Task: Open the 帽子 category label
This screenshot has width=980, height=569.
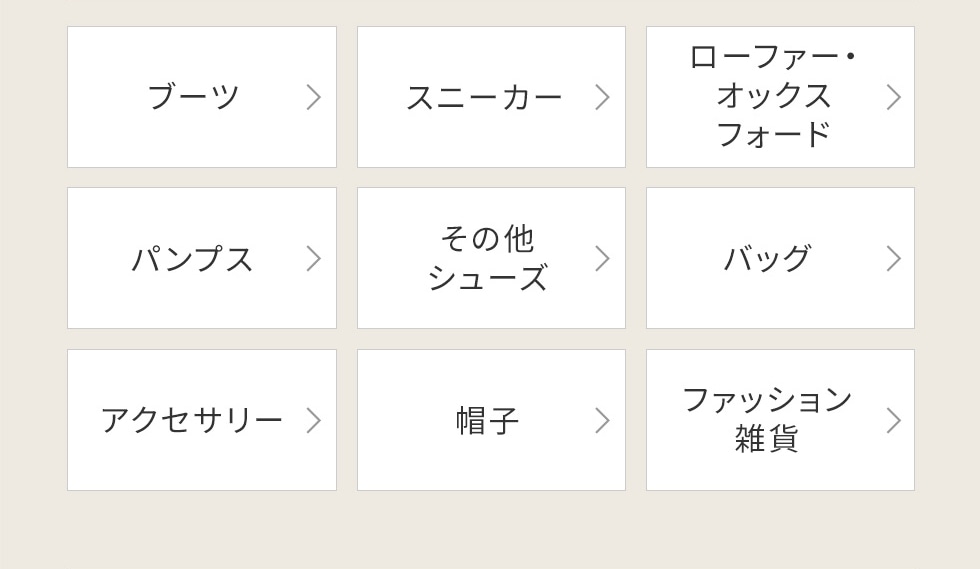Action: [x=487, y=421]
